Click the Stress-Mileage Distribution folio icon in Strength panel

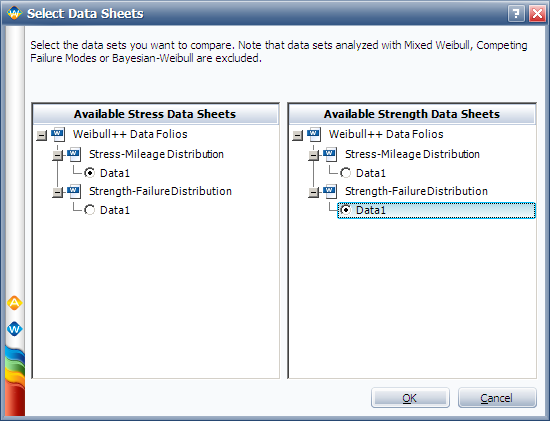pos(330,154)
